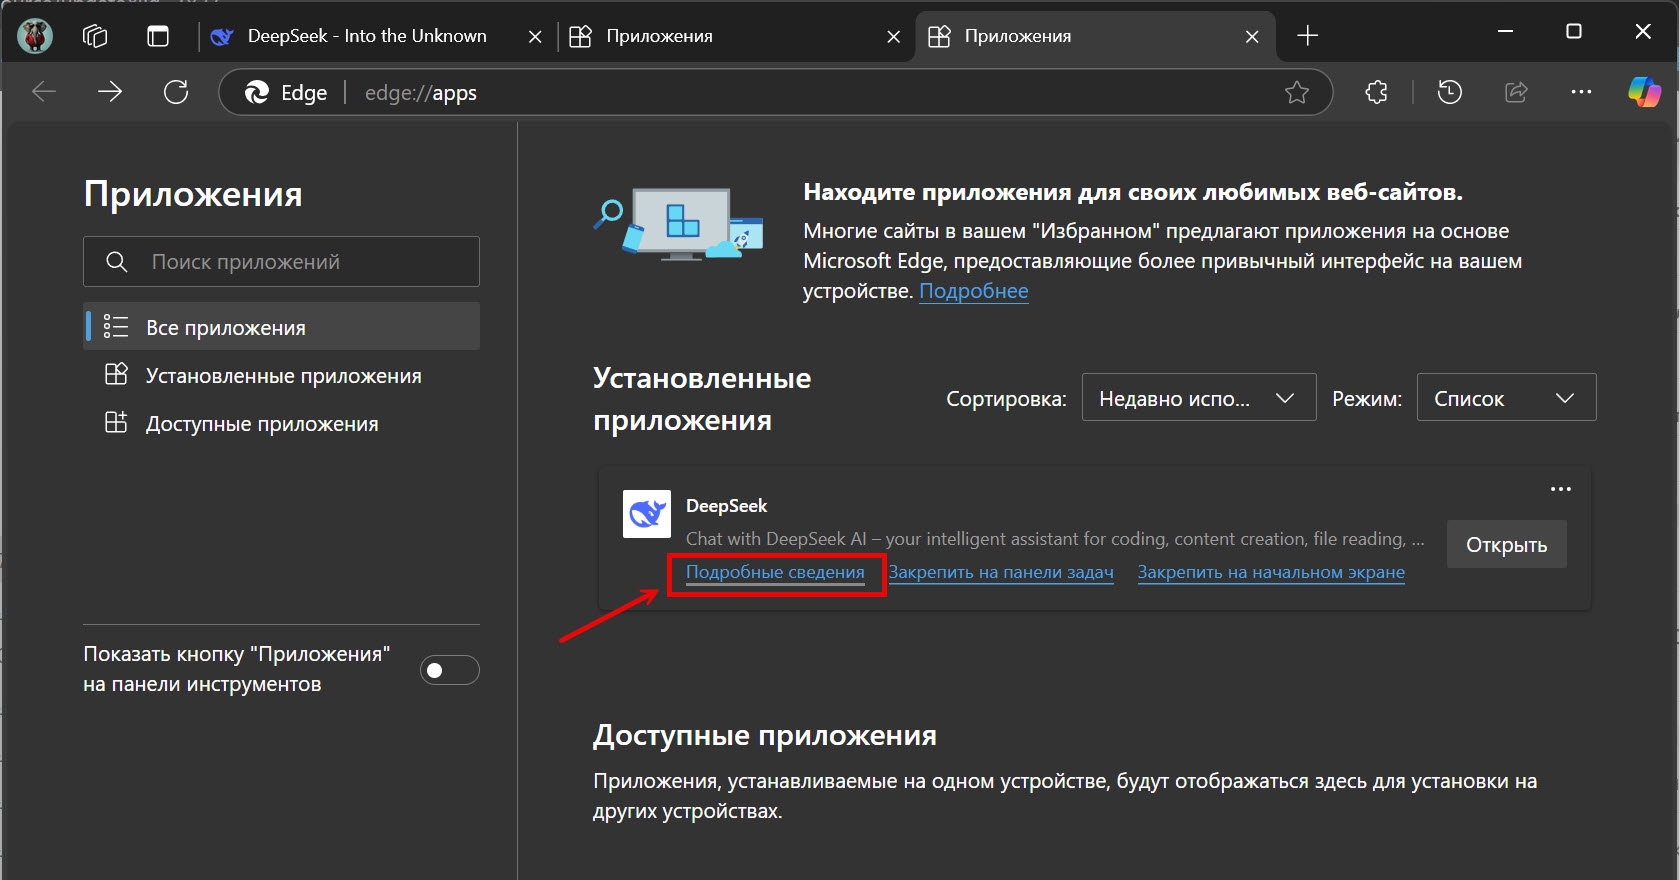Close the active Приложения tab

pyautogui.click(x=1252, y=37)
